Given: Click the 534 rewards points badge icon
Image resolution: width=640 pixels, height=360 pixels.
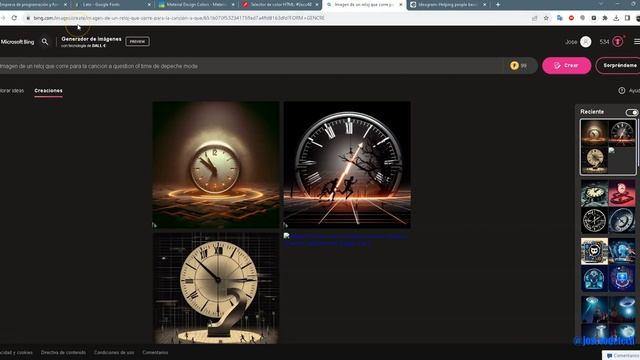Looking at the screenshot, I should [x=618, y=42].
